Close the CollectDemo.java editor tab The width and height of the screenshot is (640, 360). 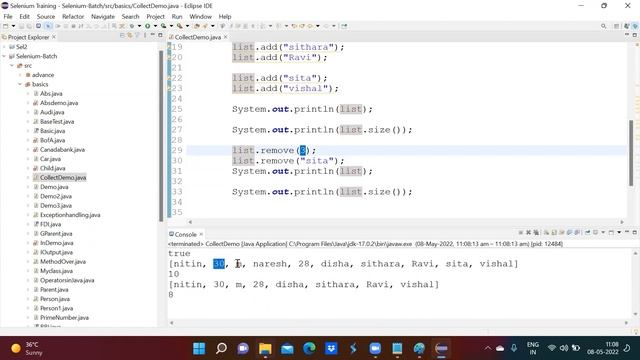coord(226,37)
